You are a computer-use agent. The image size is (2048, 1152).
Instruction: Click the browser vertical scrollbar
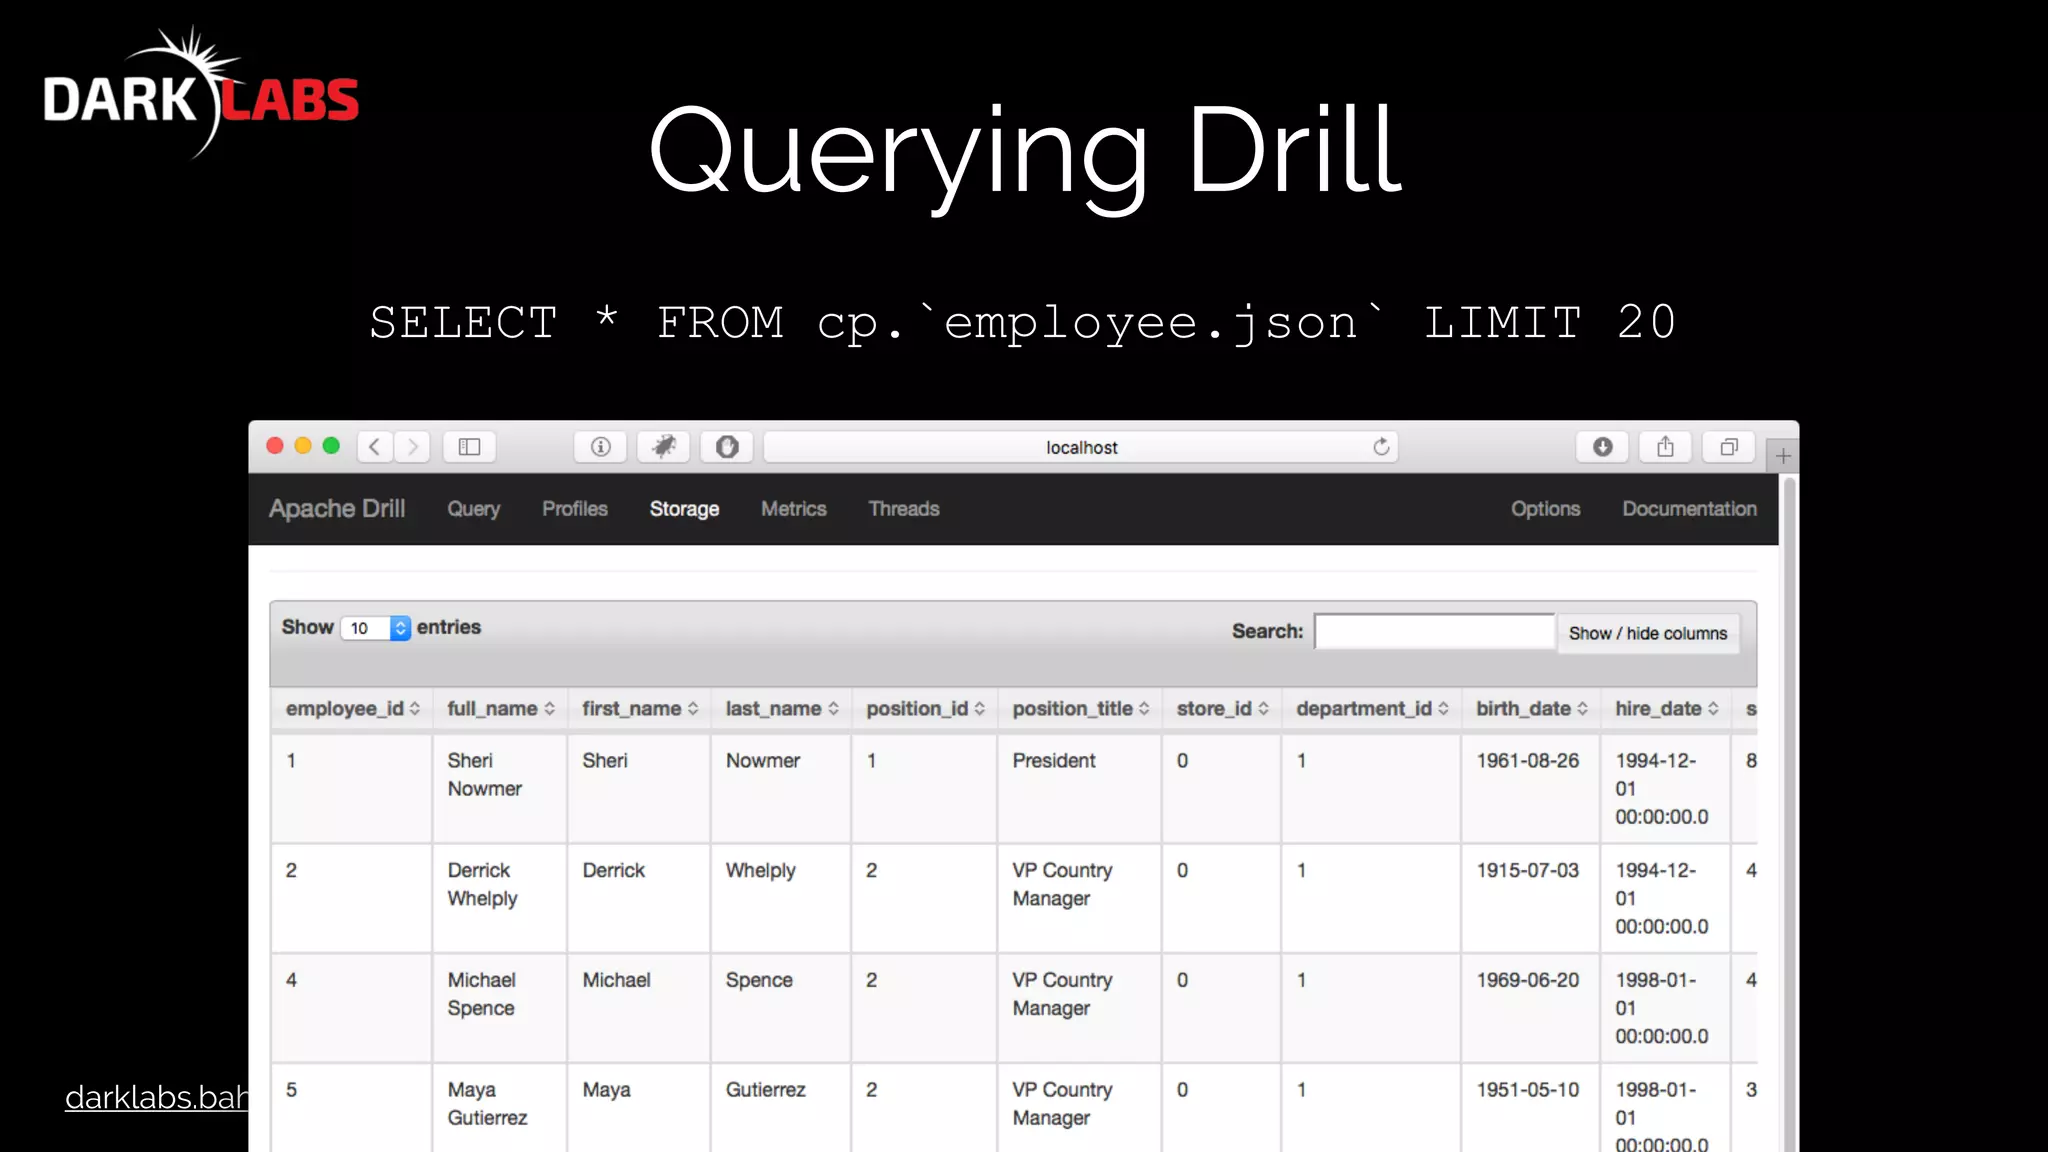coord(1789,812)
